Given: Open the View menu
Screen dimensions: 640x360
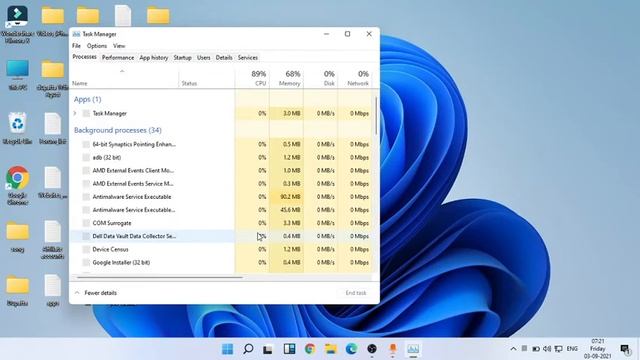Looking at the screenshot, I should coord(119,46).
